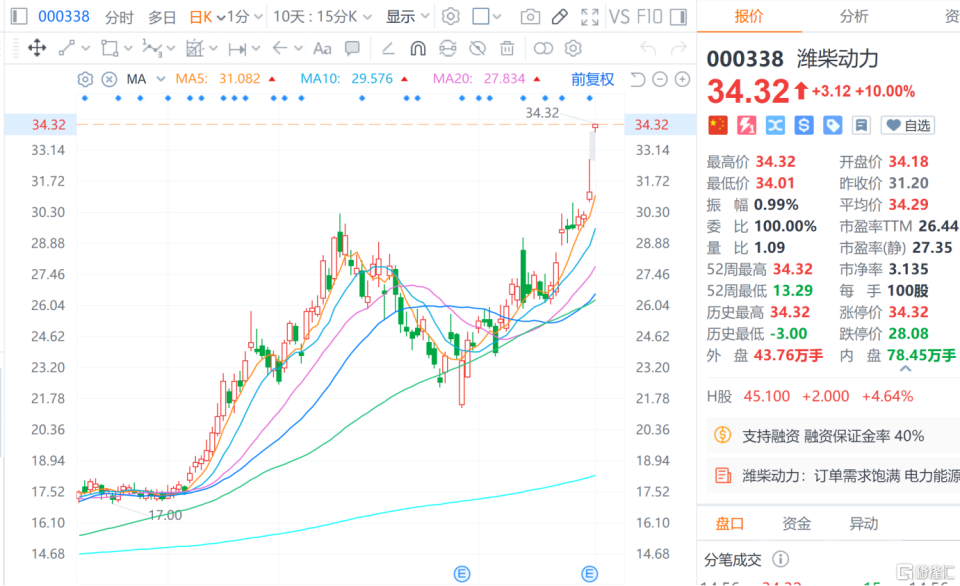Open the 10天:15分K range dropdown
Viewport: 960px width, 586px height.
coord(322,17)
